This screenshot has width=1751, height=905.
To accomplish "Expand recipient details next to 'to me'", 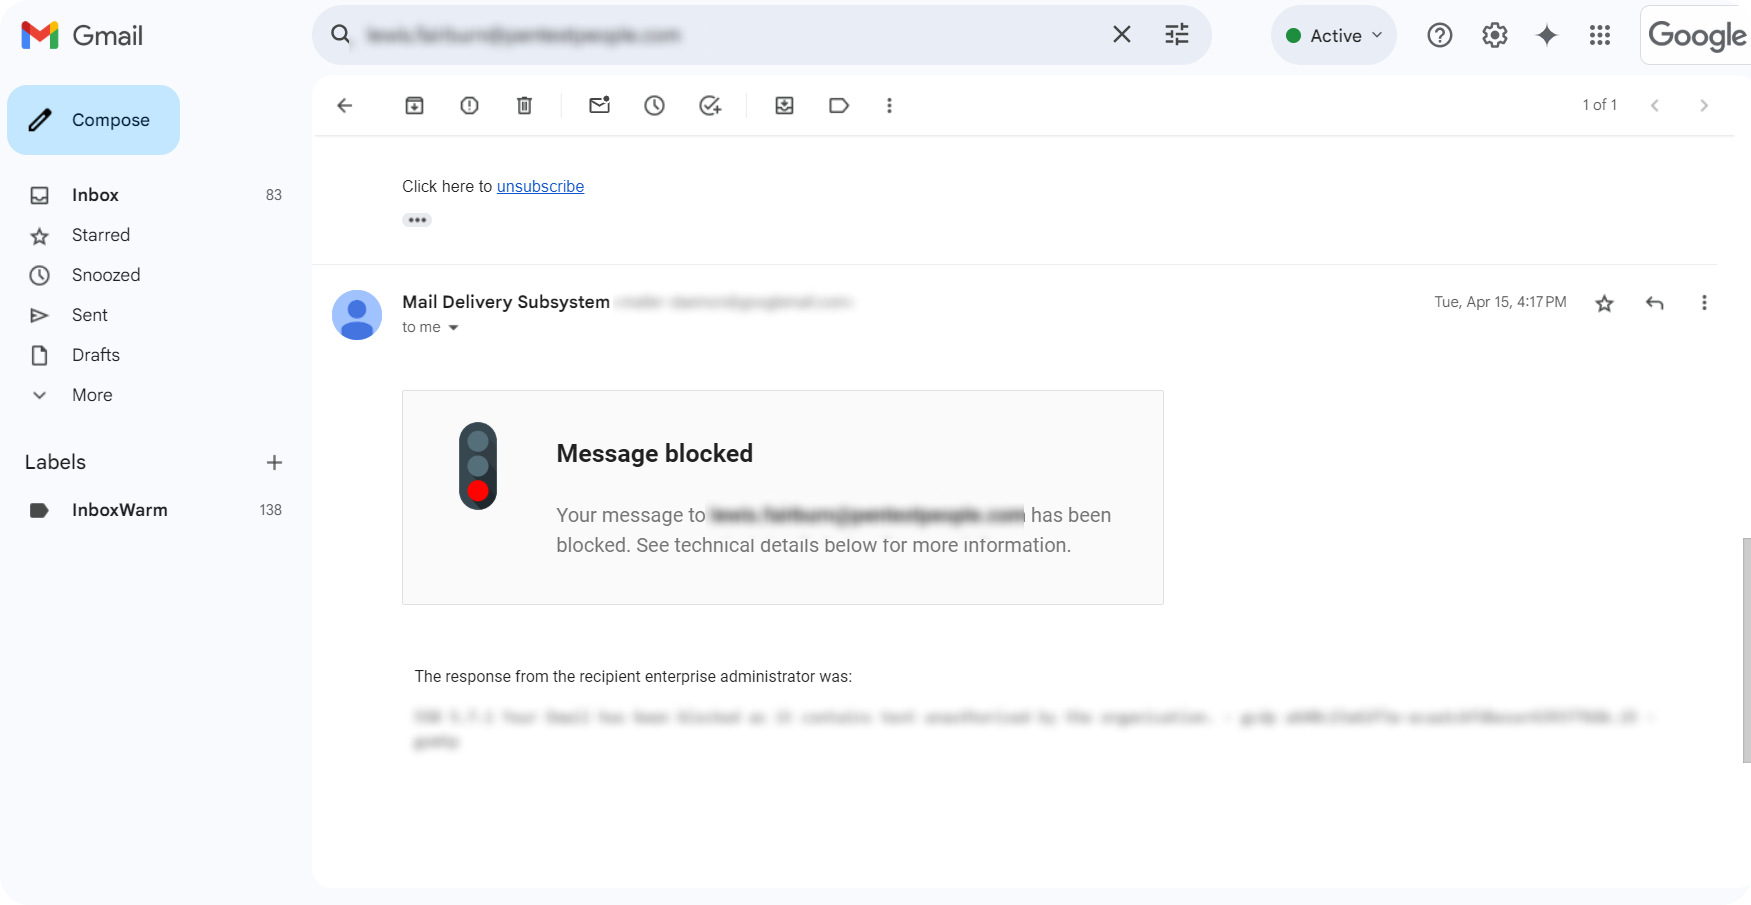I will [x=453, y=328].
